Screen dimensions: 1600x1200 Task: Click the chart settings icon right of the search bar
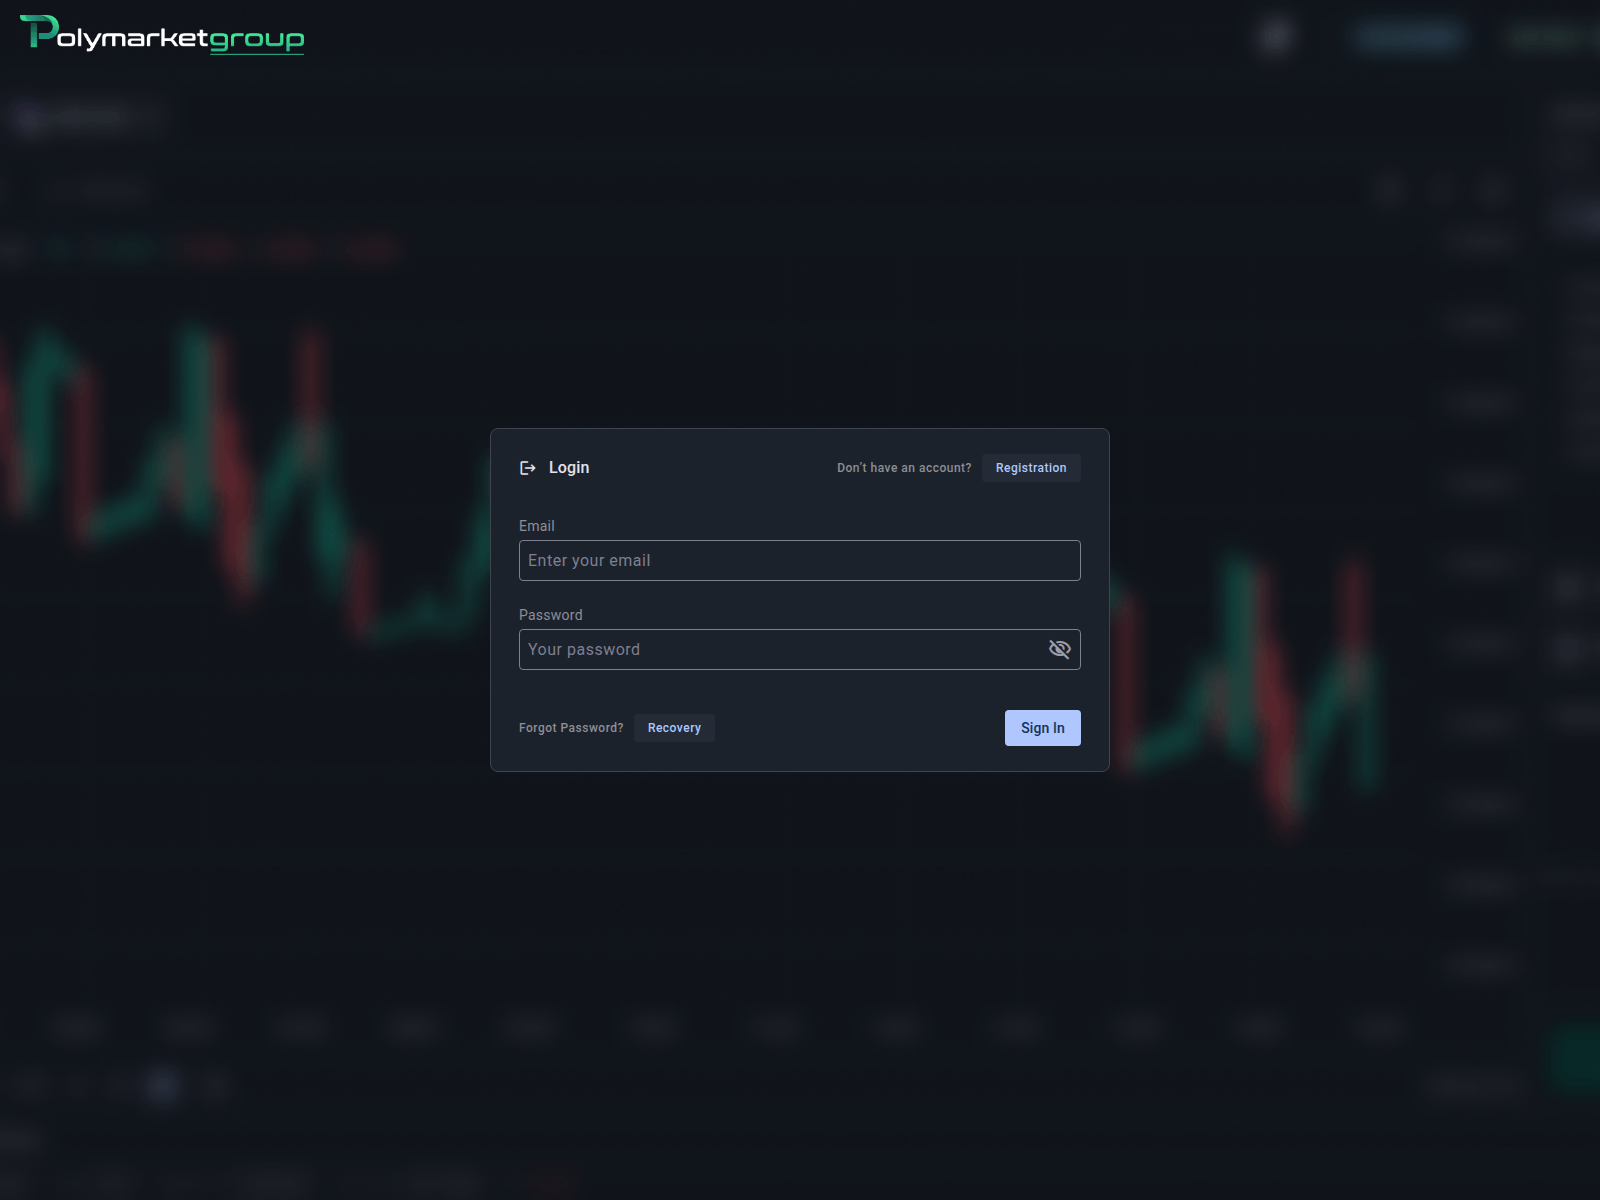click(1441, 190)
